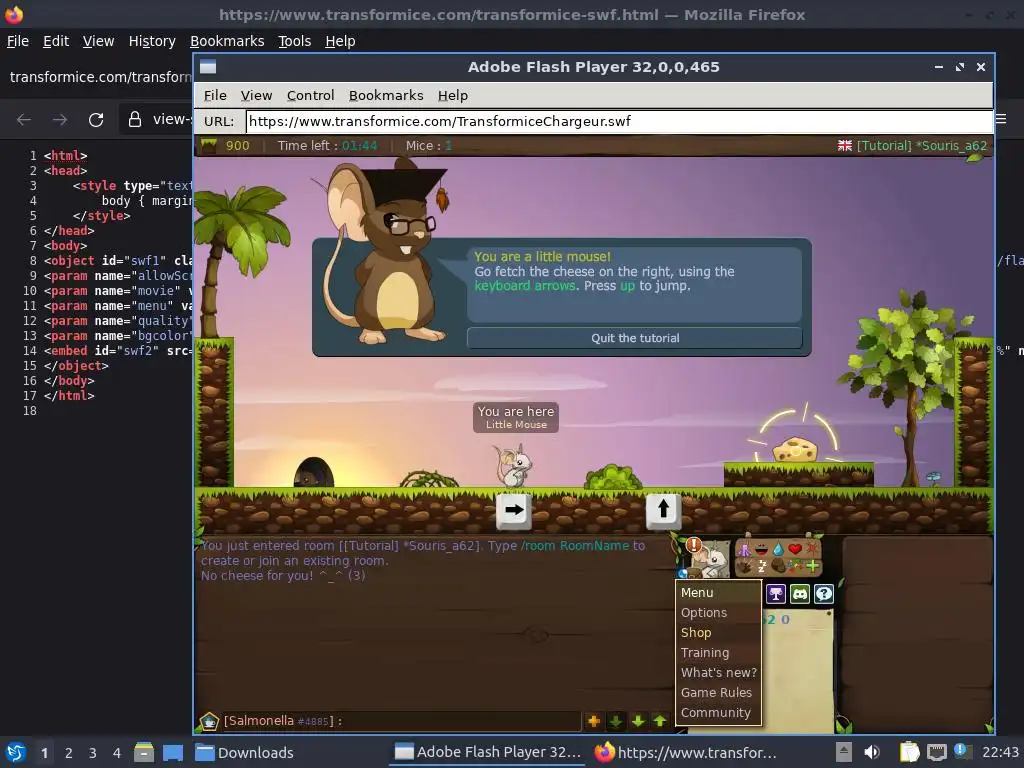
Task: Select the laughing mouth emote
Action: 761,550
